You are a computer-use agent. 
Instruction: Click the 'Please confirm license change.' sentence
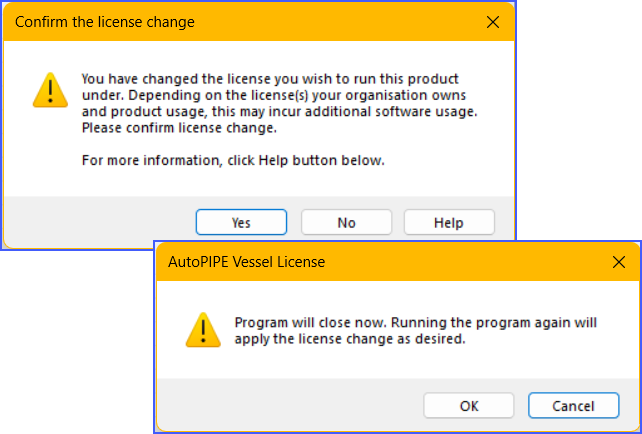click(x=179, y=128)
